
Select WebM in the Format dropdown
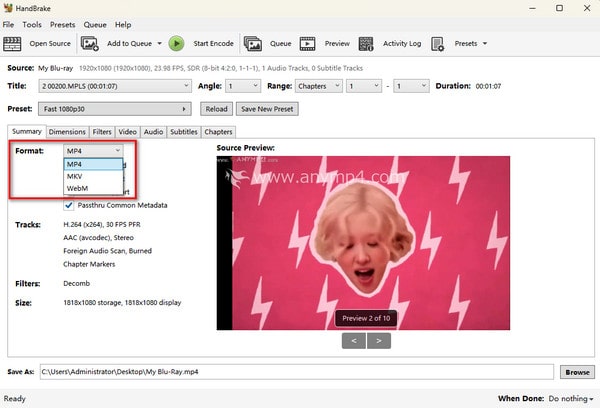(x=77, y=188)
